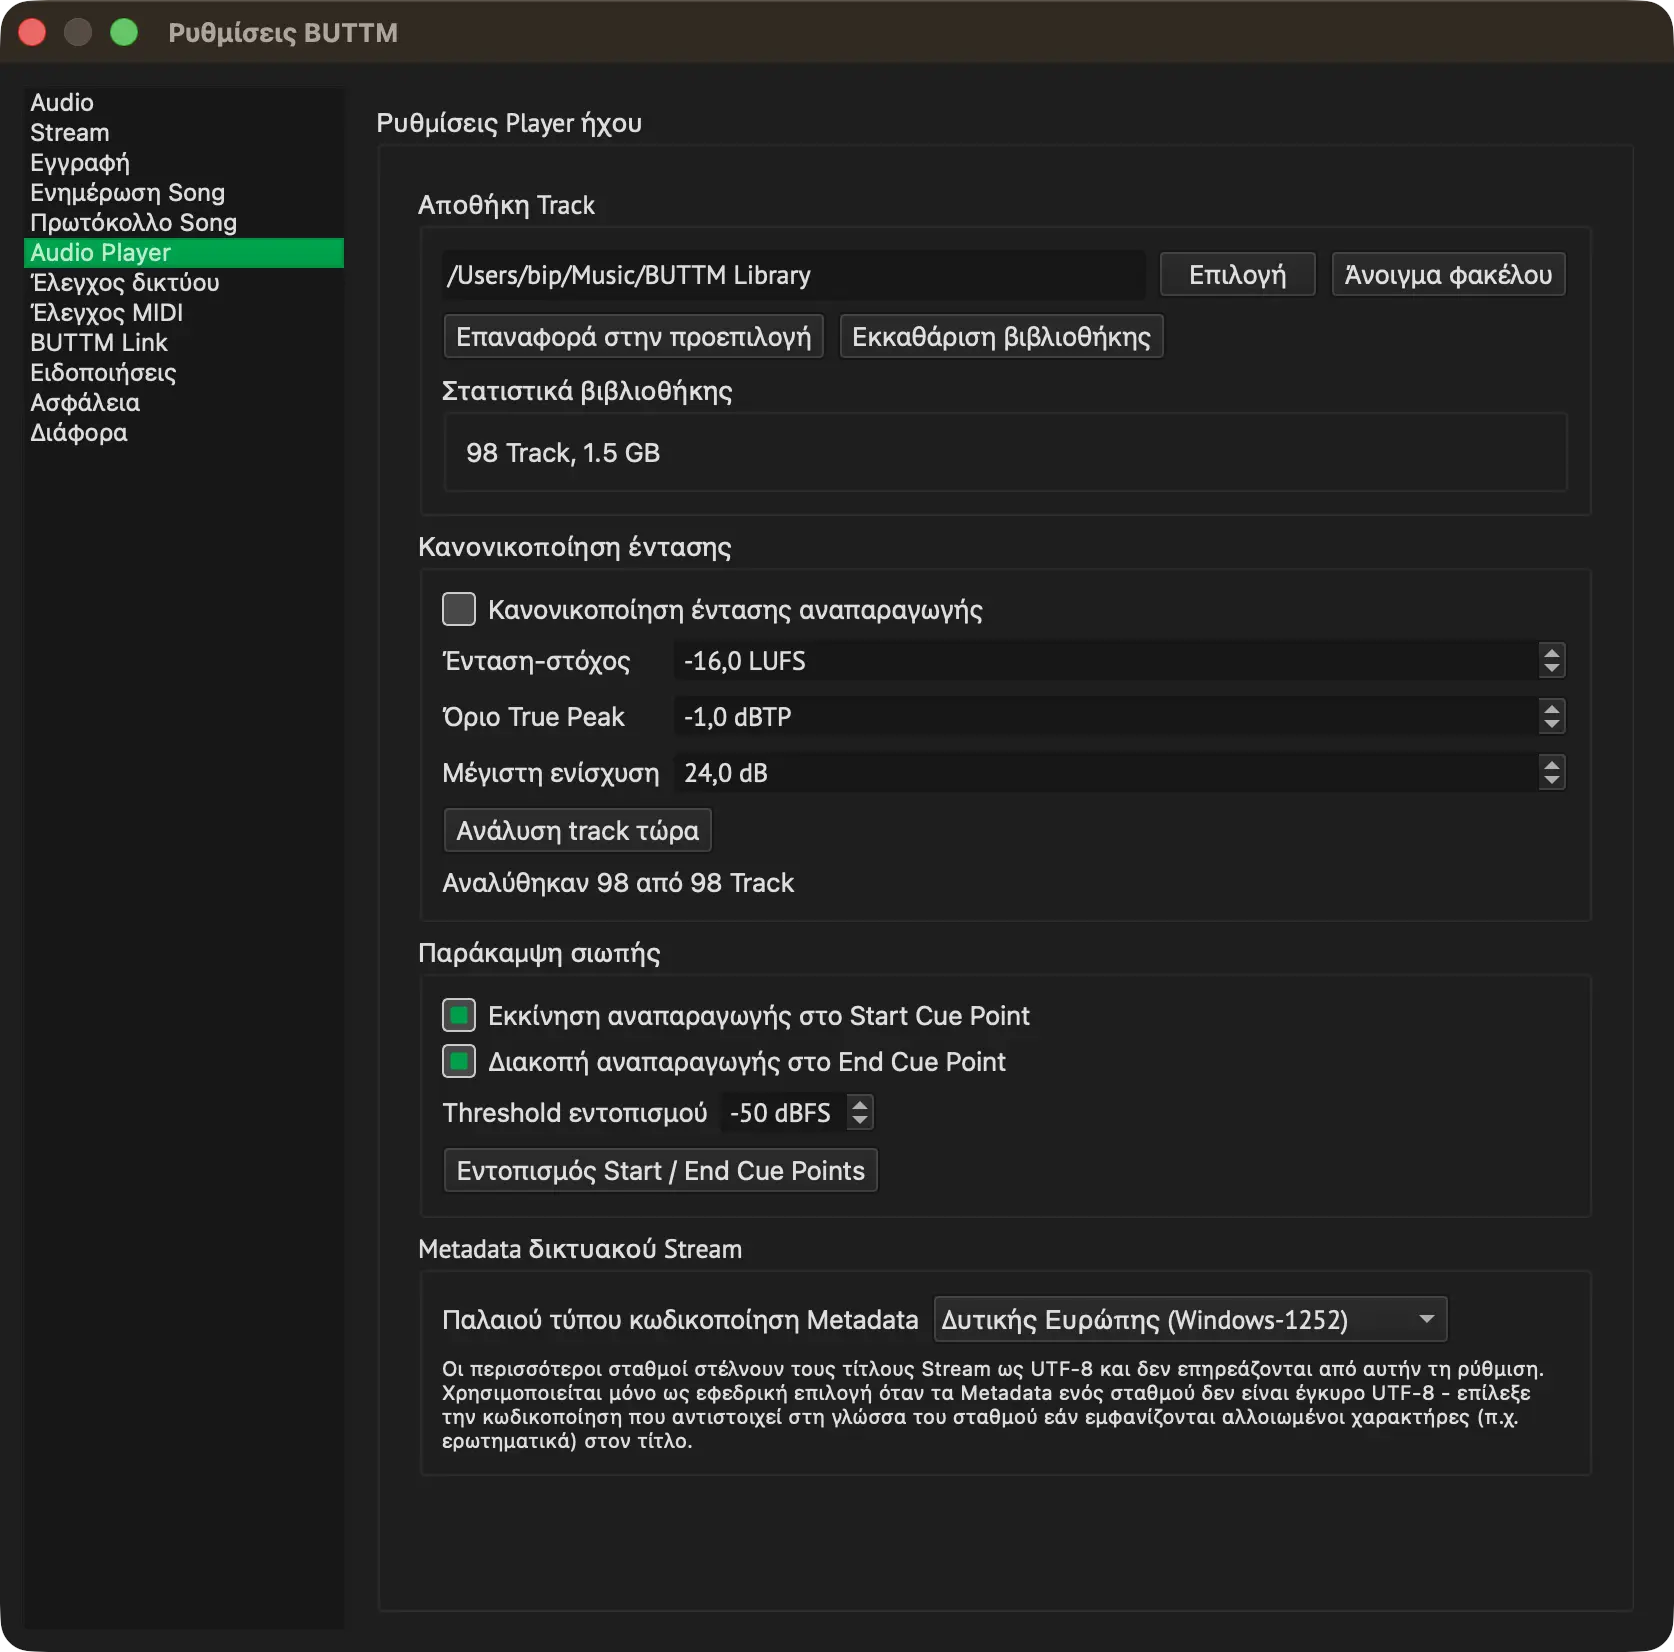
Task: Enable Κανονικοποίηση έντασης αναπαραγωγής checkbox
Action: coord(459,609)
